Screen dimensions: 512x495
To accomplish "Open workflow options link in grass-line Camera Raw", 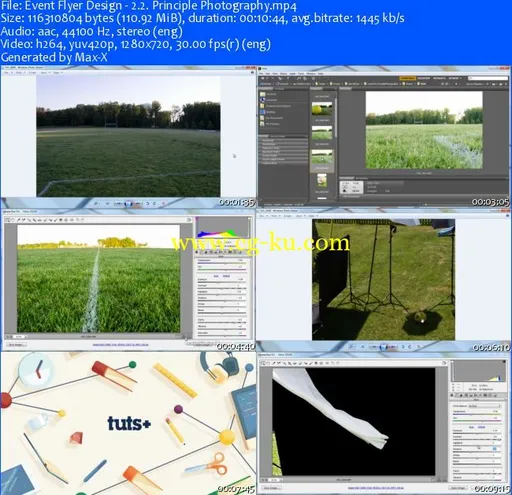I will tap(120, 345).
